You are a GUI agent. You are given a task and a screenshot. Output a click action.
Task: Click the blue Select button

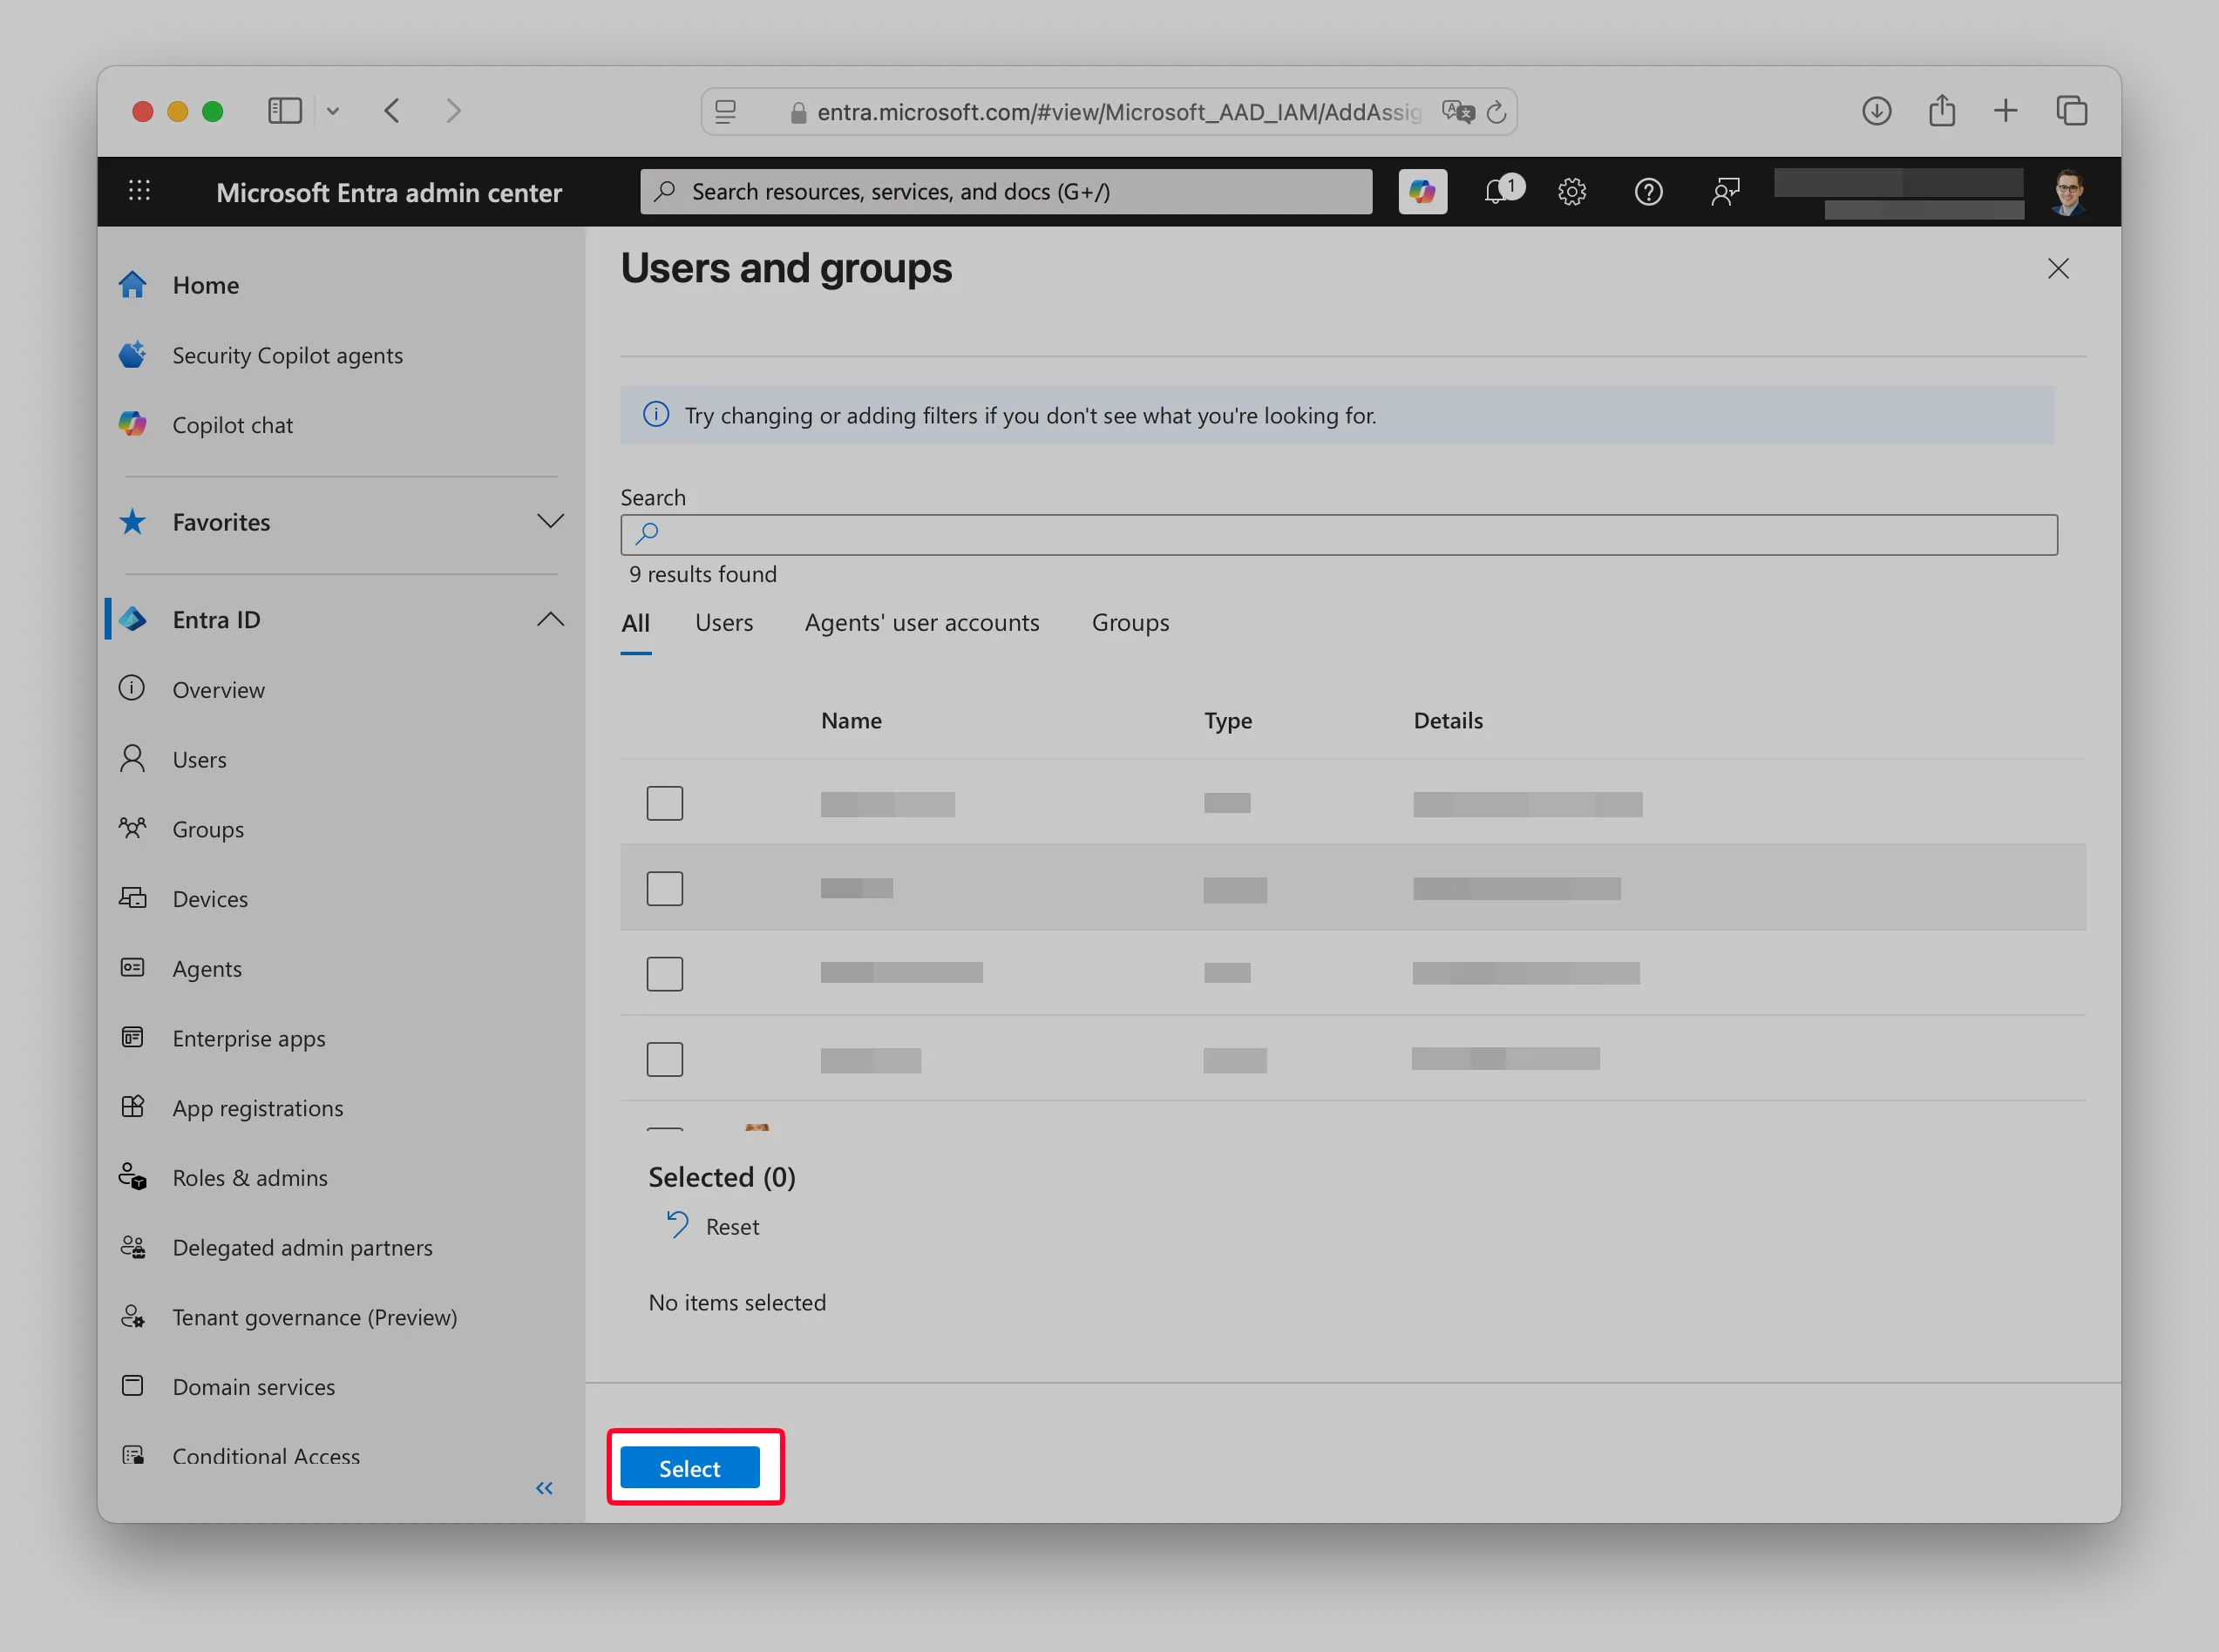[689, 1467]
